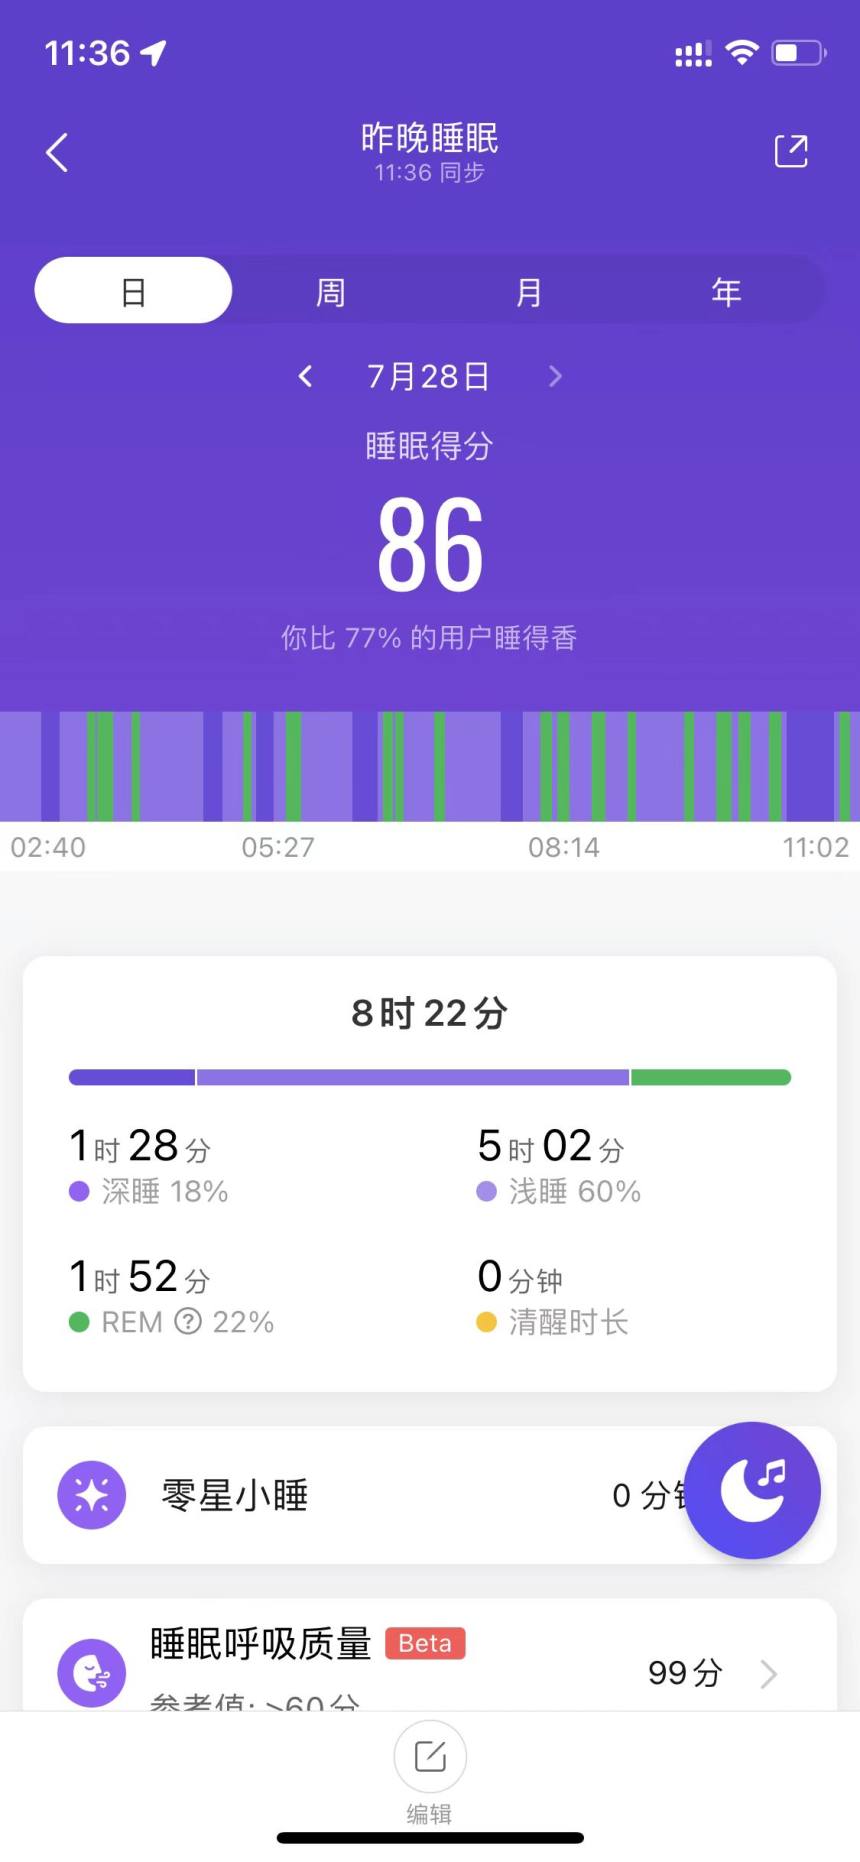Screen dimensions: 860x1862
Task: Go to previous day arrow
Action: [306, 376]
